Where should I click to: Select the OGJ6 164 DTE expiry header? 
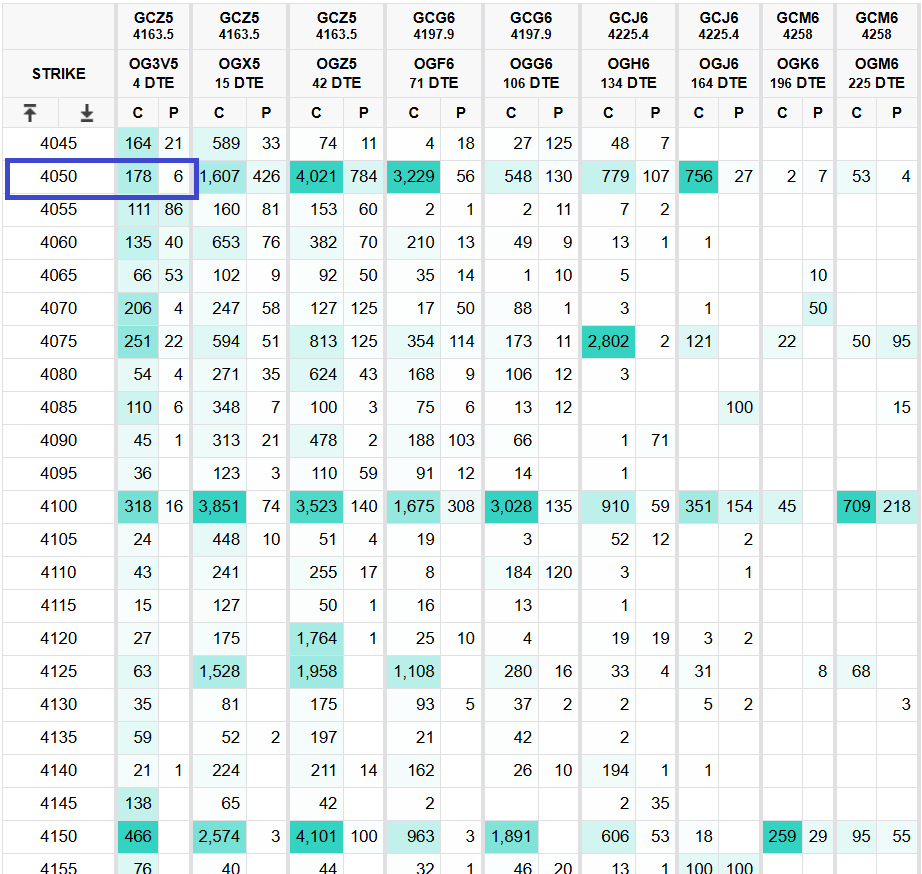719,74
